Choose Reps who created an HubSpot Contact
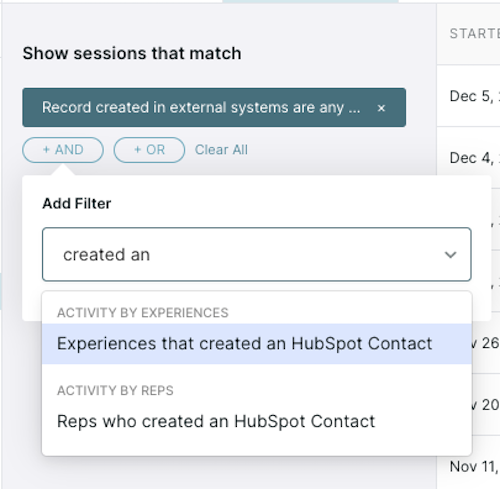500x489 pixels. 257,421
